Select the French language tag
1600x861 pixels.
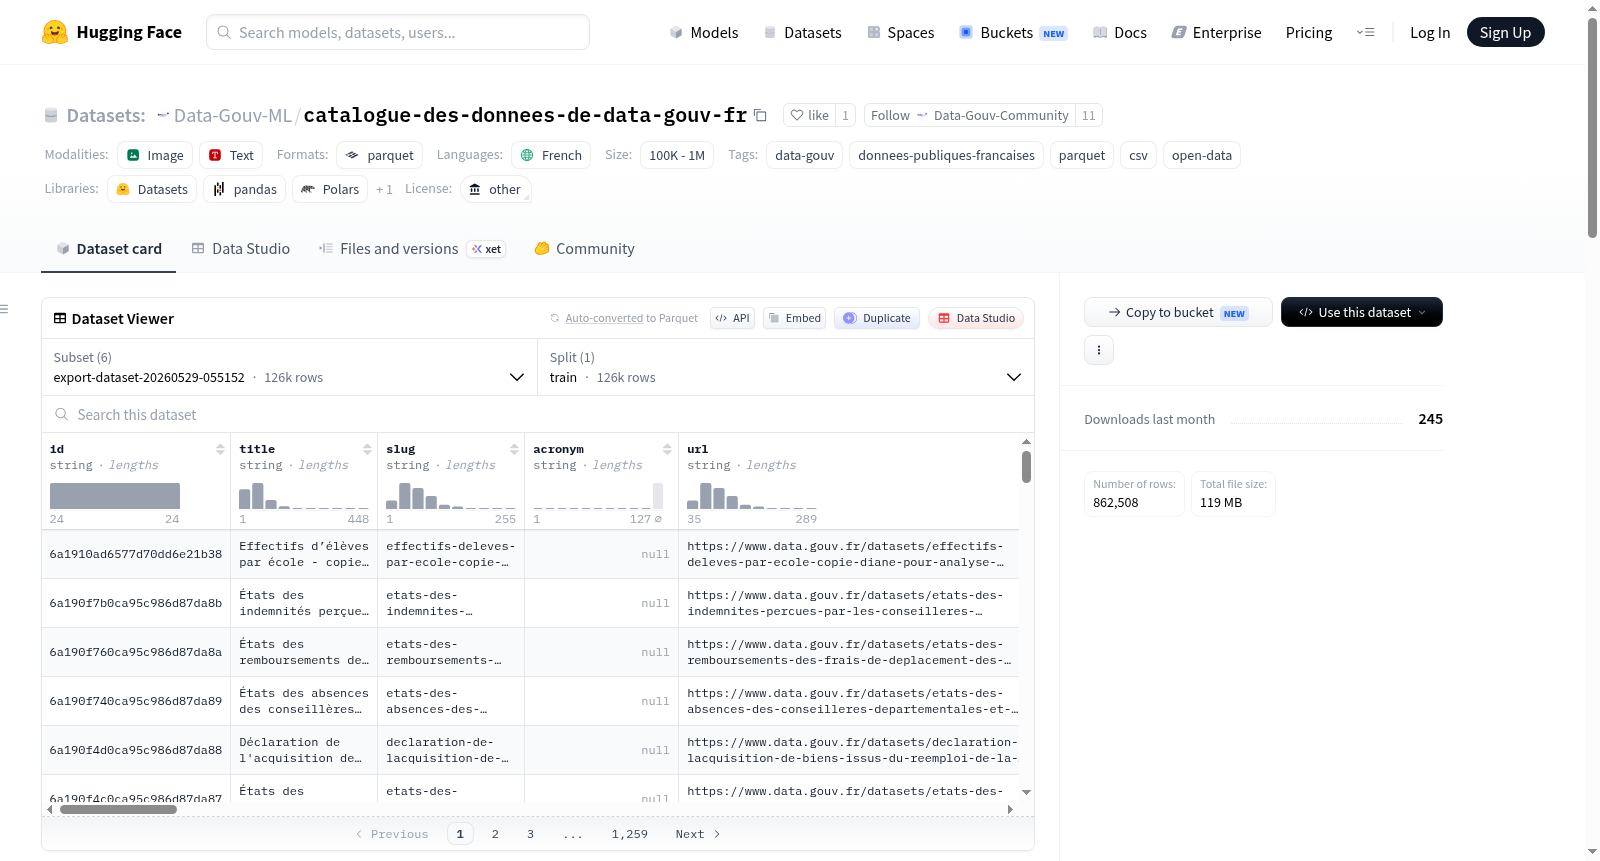click(551, 155)
